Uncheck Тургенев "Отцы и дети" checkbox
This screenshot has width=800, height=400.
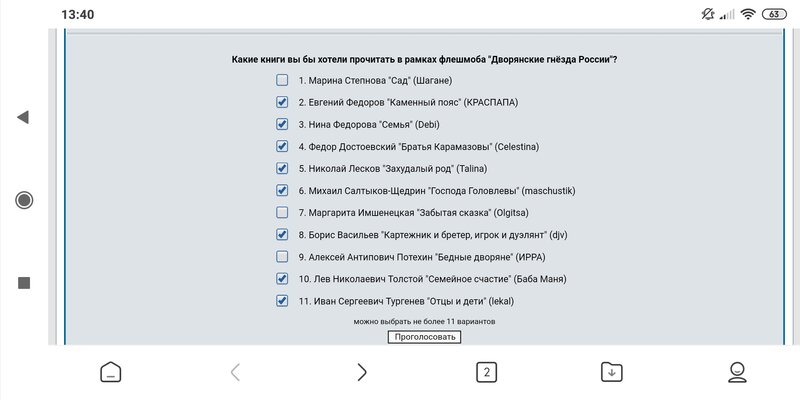click(282, 301)
